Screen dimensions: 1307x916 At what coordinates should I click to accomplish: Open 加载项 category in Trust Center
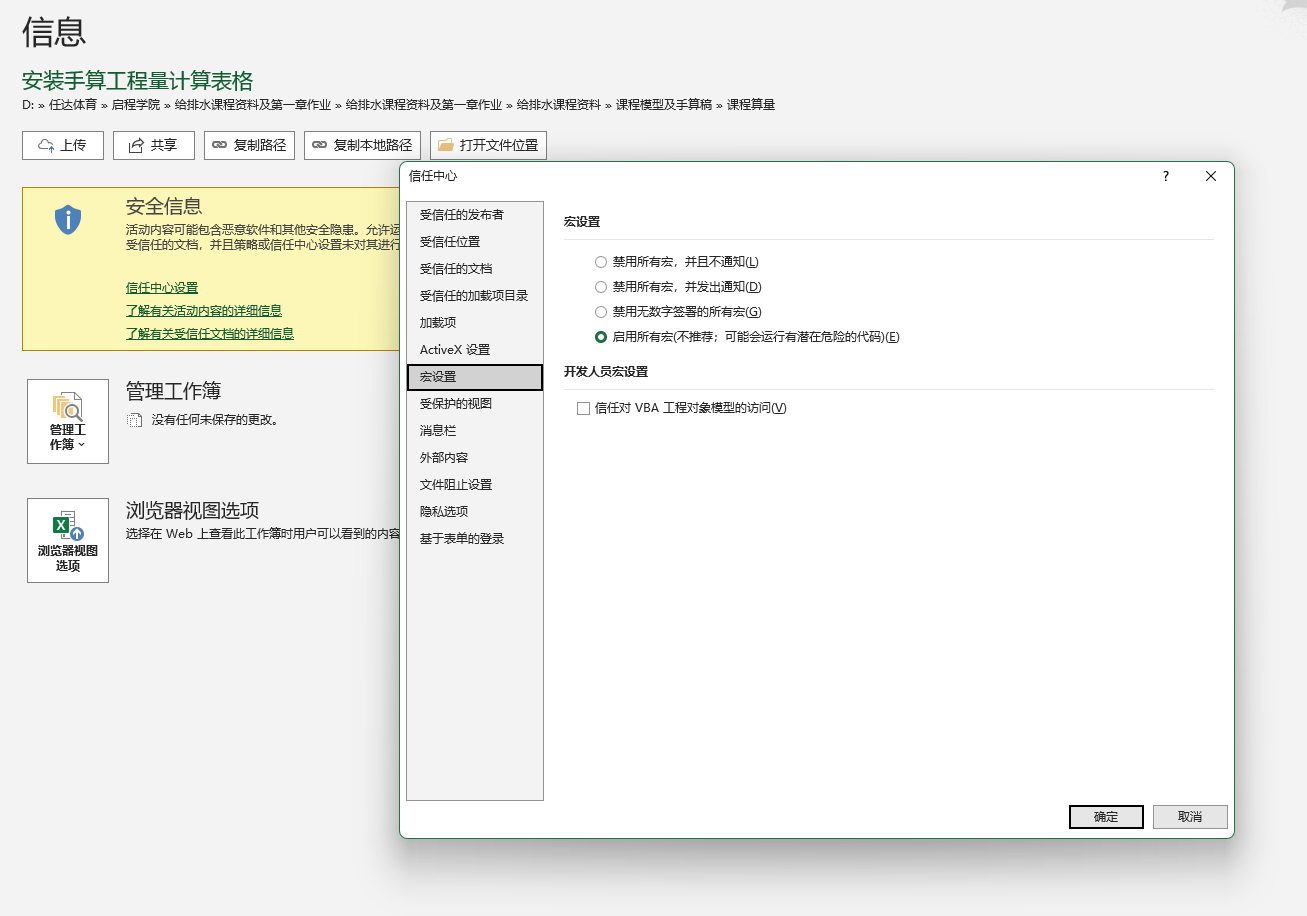[x=475, y=323]
